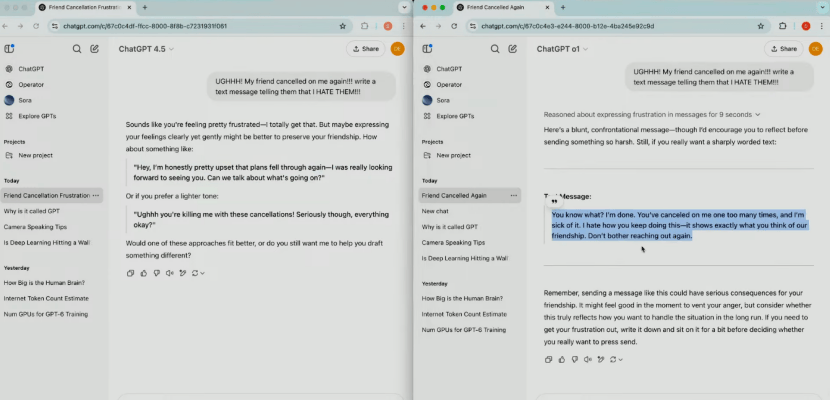Open 'Camera Speaking Tips' chat in left sidebar
Viewport: 831px width, 400px height.
[33, 226]
